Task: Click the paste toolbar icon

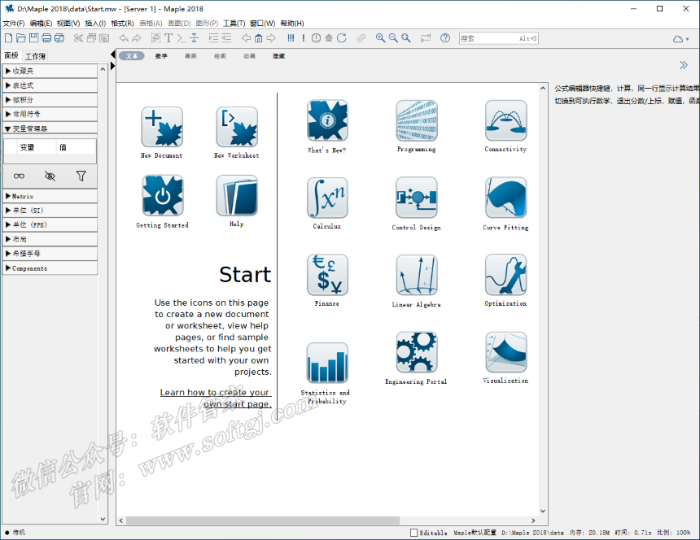Action: pos(104,38)
